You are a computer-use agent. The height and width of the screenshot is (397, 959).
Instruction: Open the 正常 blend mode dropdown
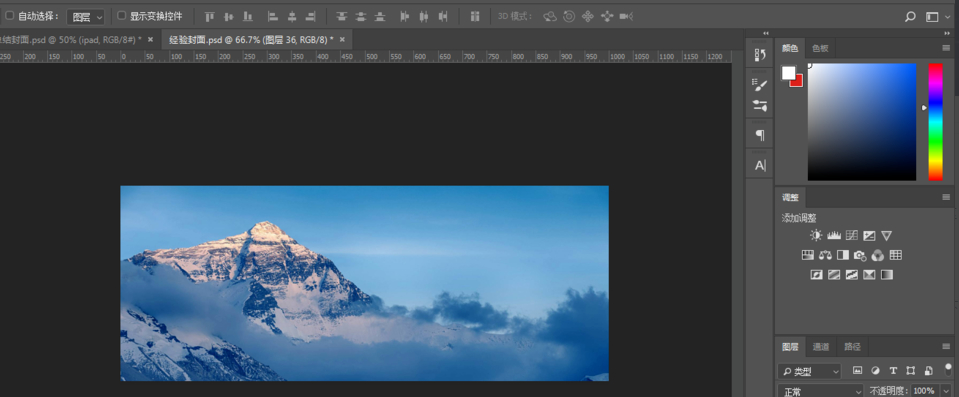pyautogui.click(x=820, y=390)
